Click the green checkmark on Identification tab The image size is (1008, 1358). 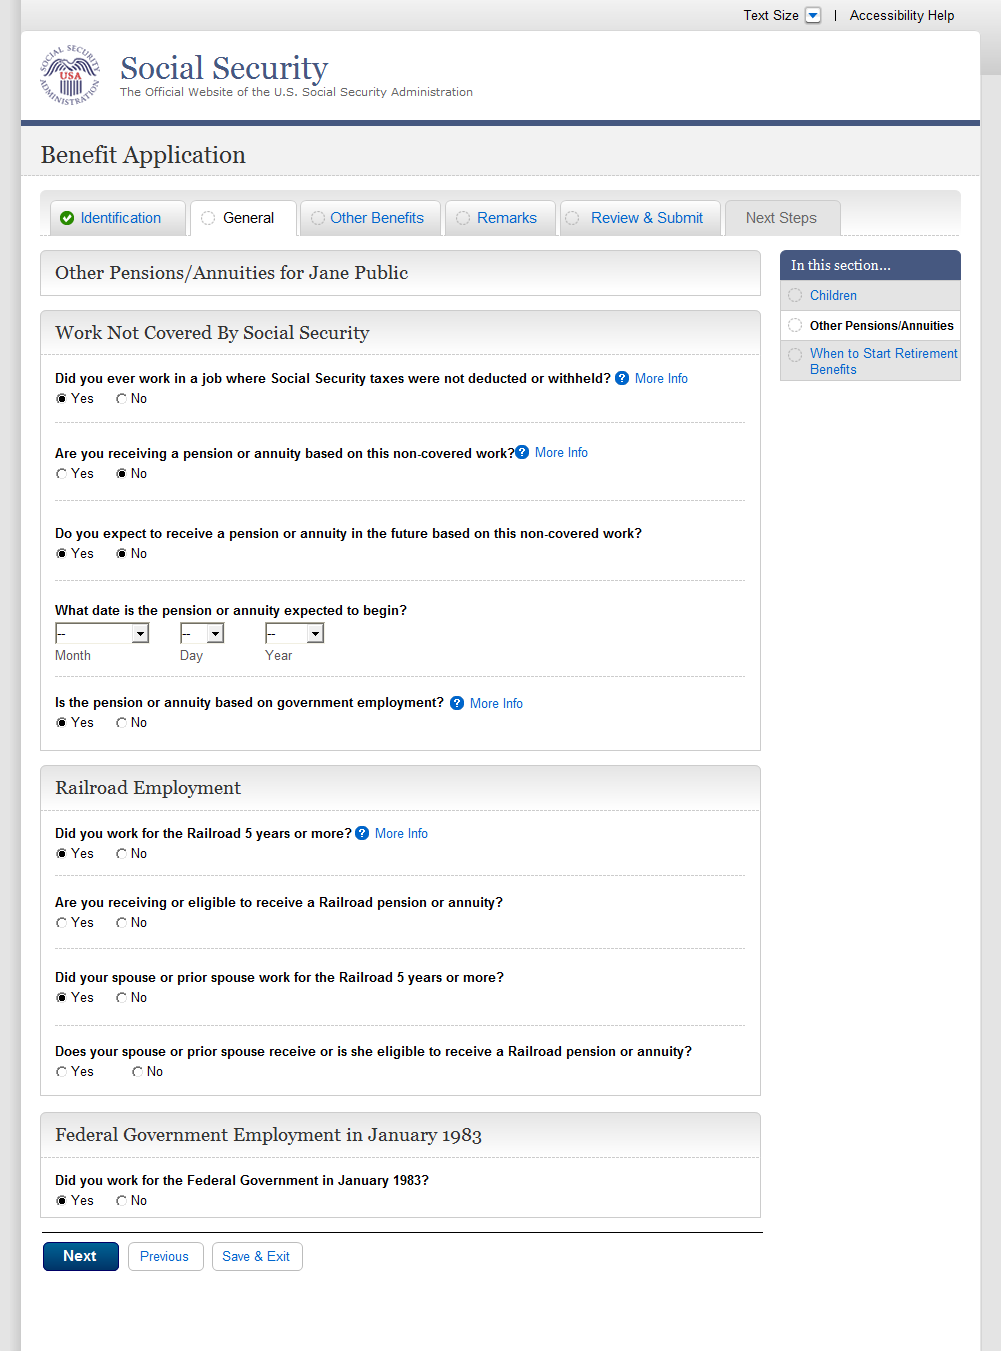[67, 218]
